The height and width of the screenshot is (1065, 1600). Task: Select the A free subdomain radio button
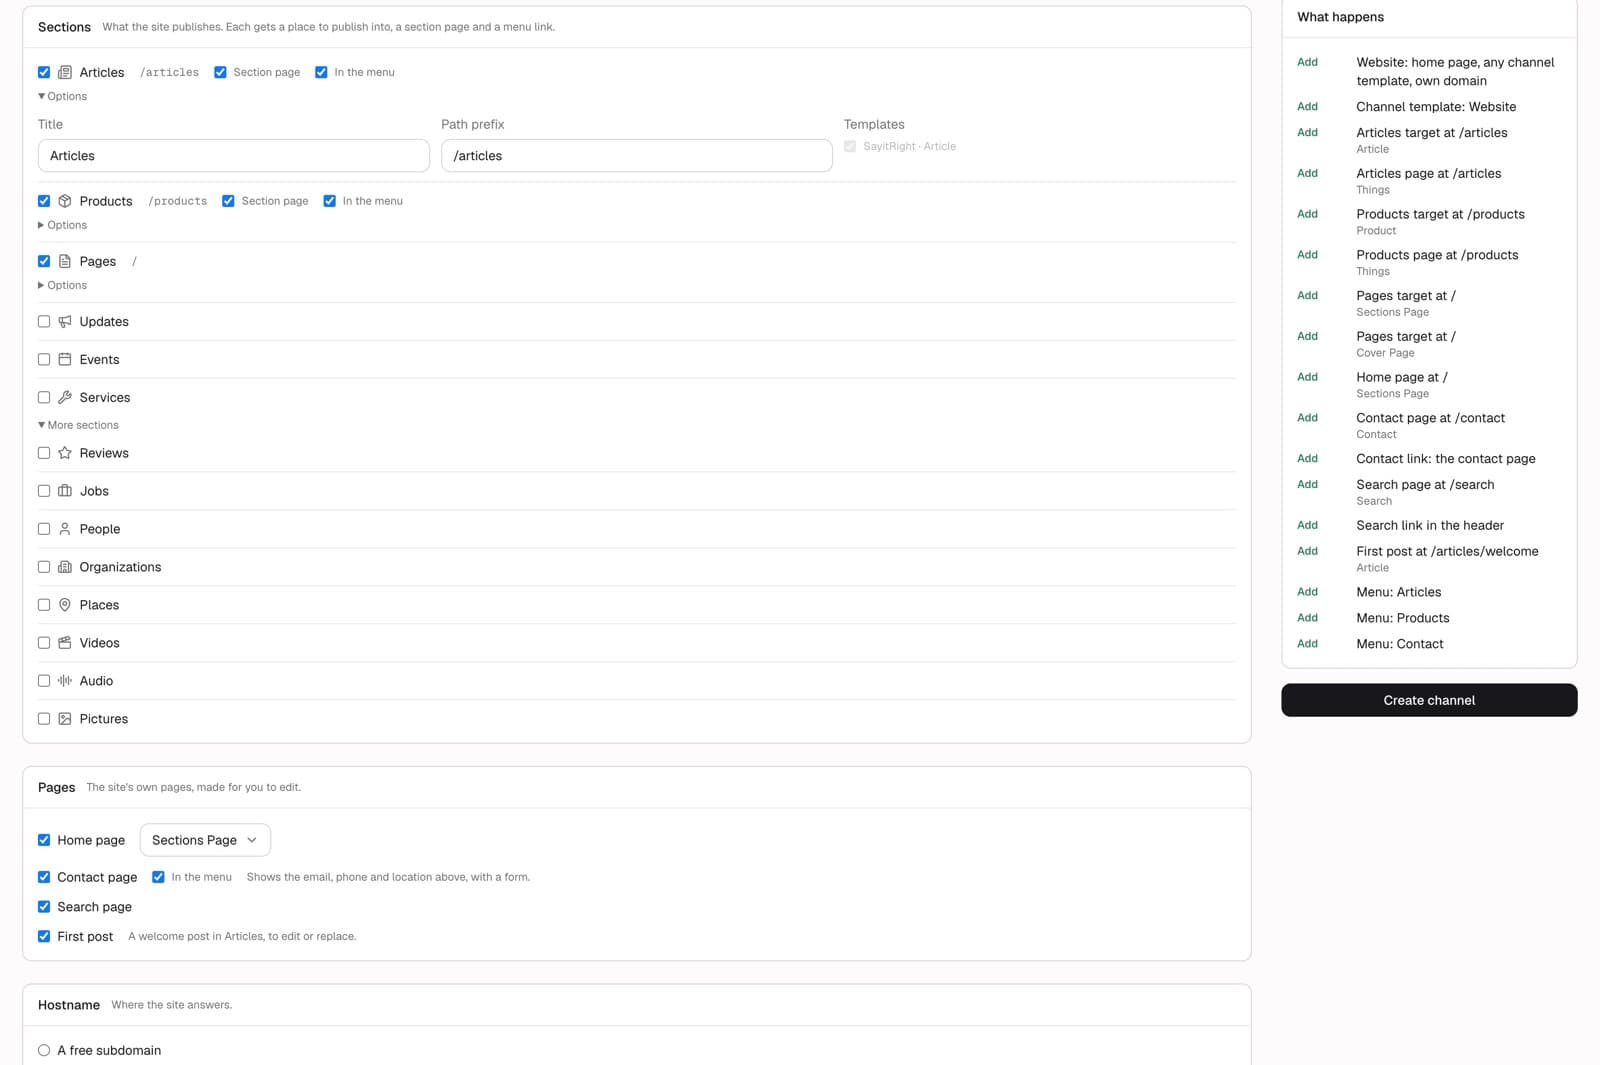point(44,1050)
